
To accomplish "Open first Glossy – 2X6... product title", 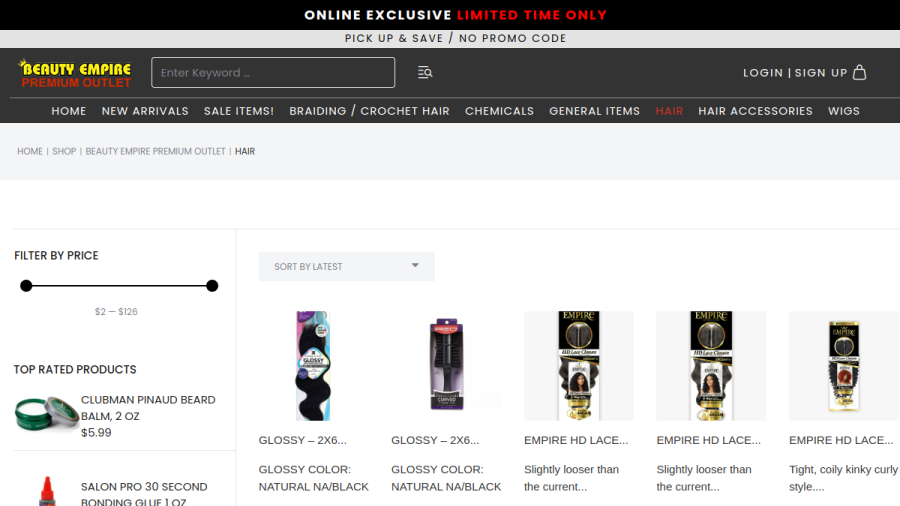I will pos(302,441).
